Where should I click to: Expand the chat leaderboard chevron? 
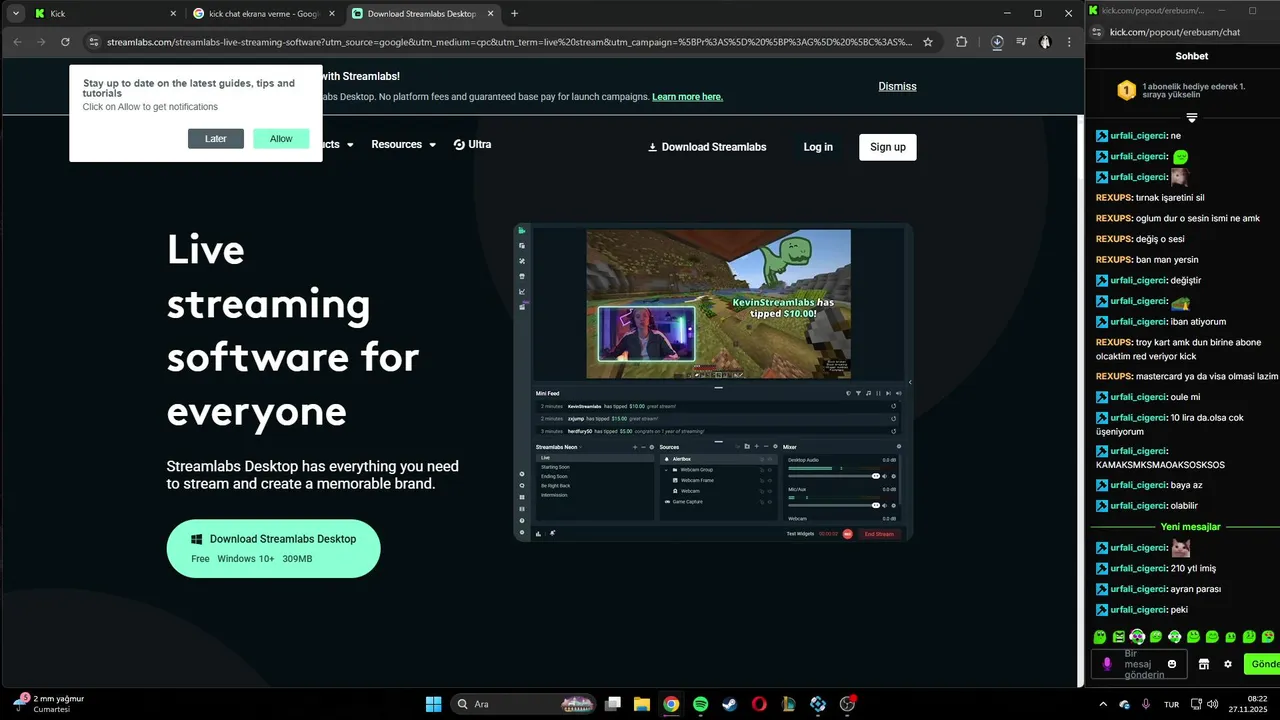1192,118
